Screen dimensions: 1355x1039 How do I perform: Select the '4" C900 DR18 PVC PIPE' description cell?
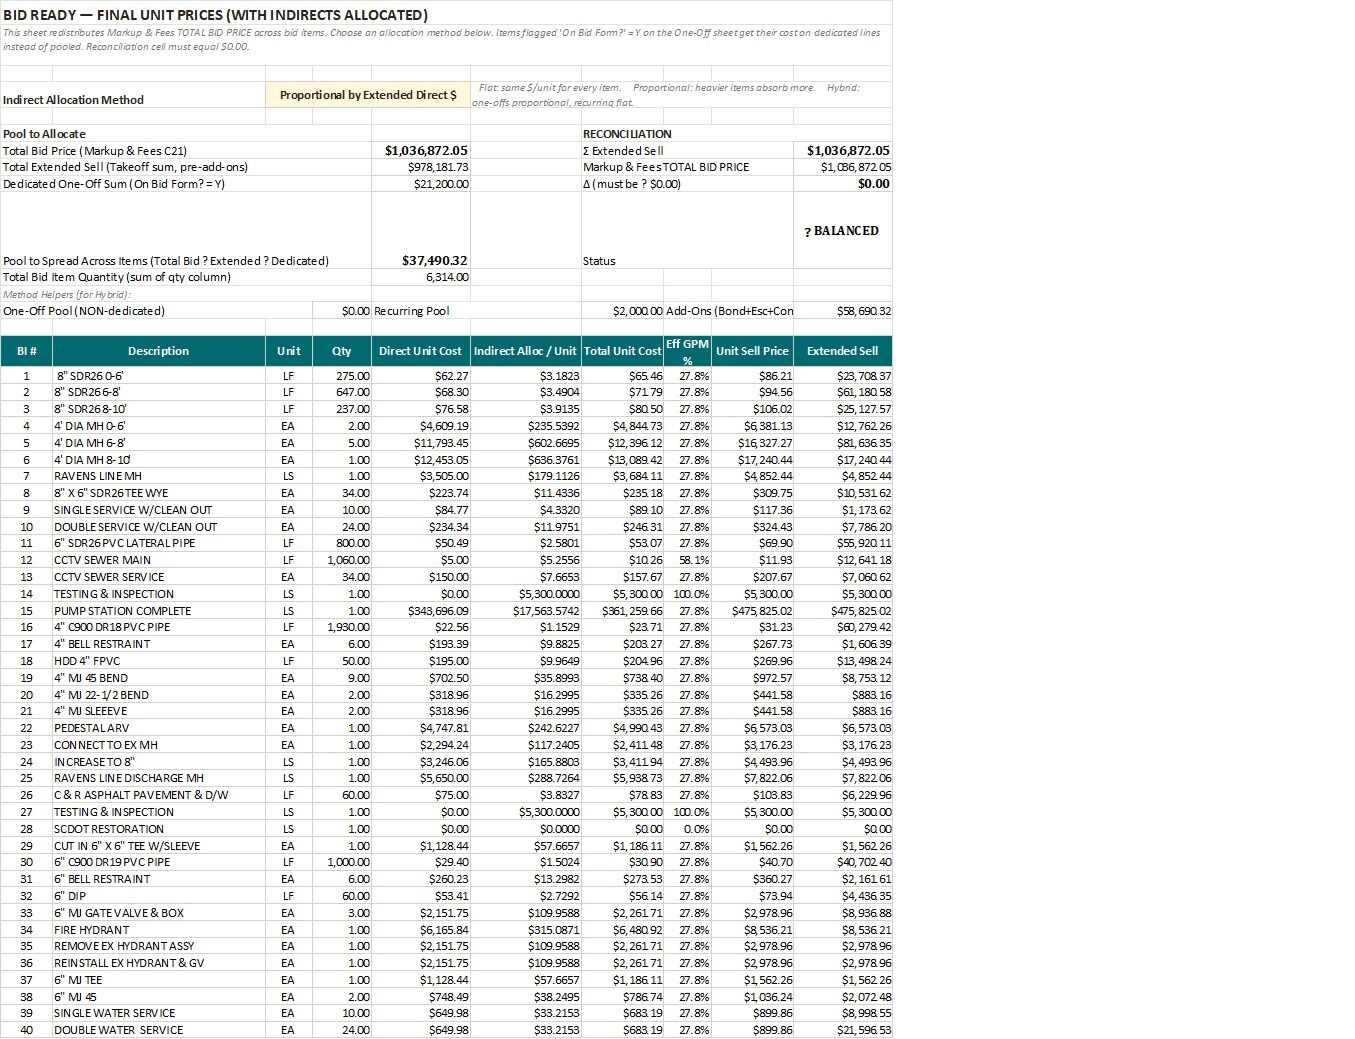pos(159,627)
